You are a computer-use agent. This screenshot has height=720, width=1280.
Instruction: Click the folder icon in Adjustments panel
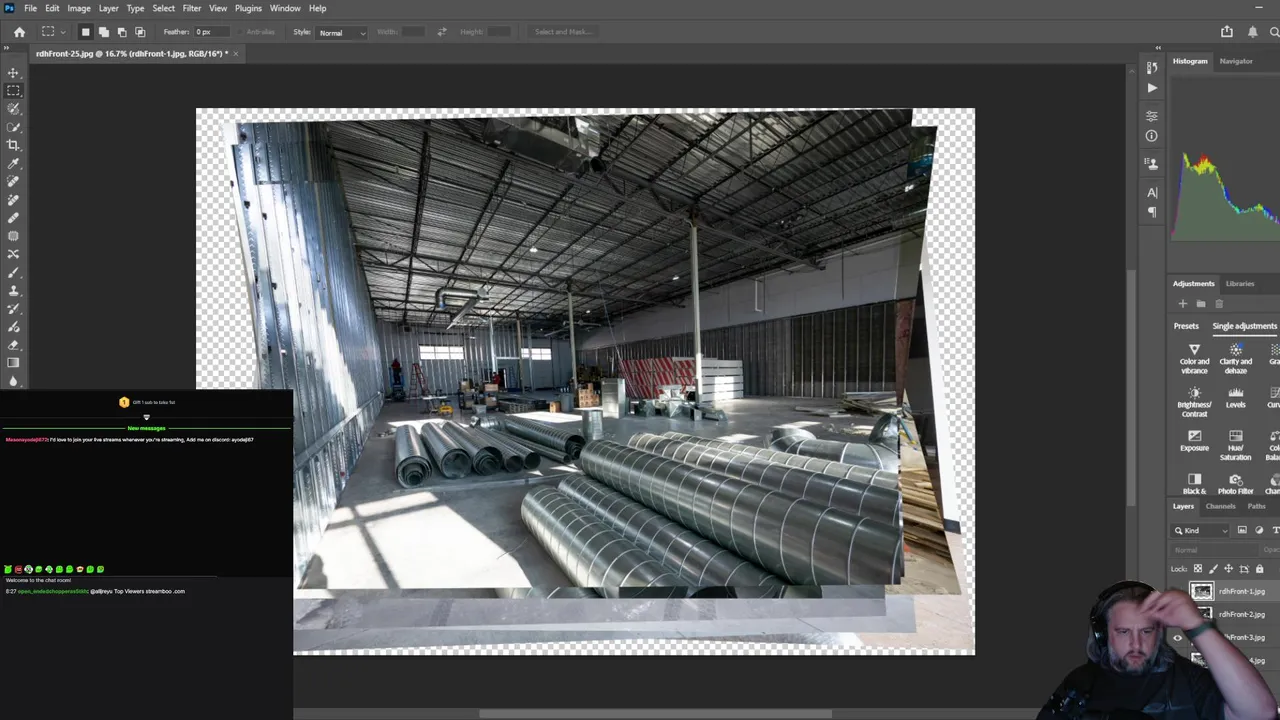coord(1200,304)
